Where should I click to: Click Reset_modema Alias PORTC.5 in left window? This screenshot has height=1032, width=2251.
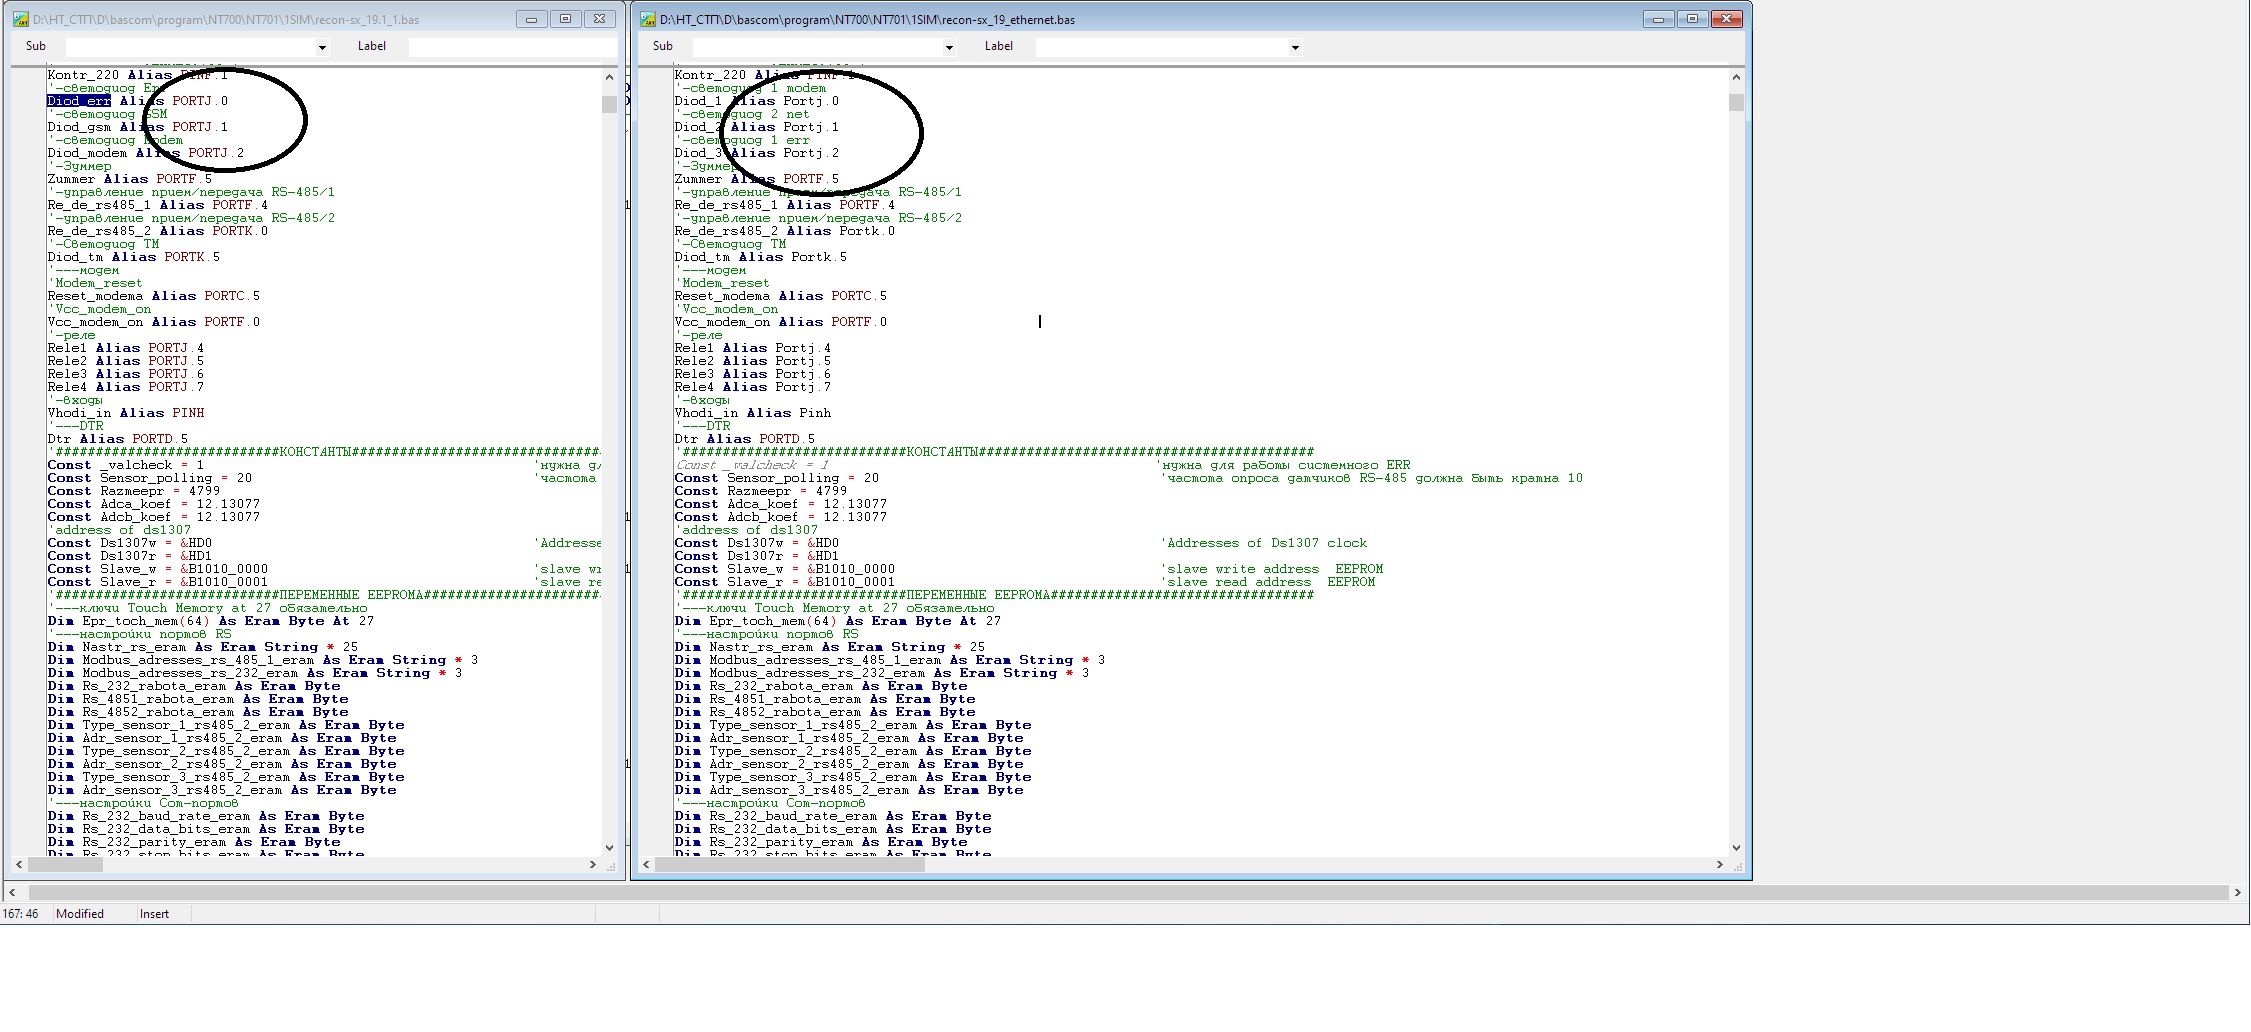(x=154, y=296)
